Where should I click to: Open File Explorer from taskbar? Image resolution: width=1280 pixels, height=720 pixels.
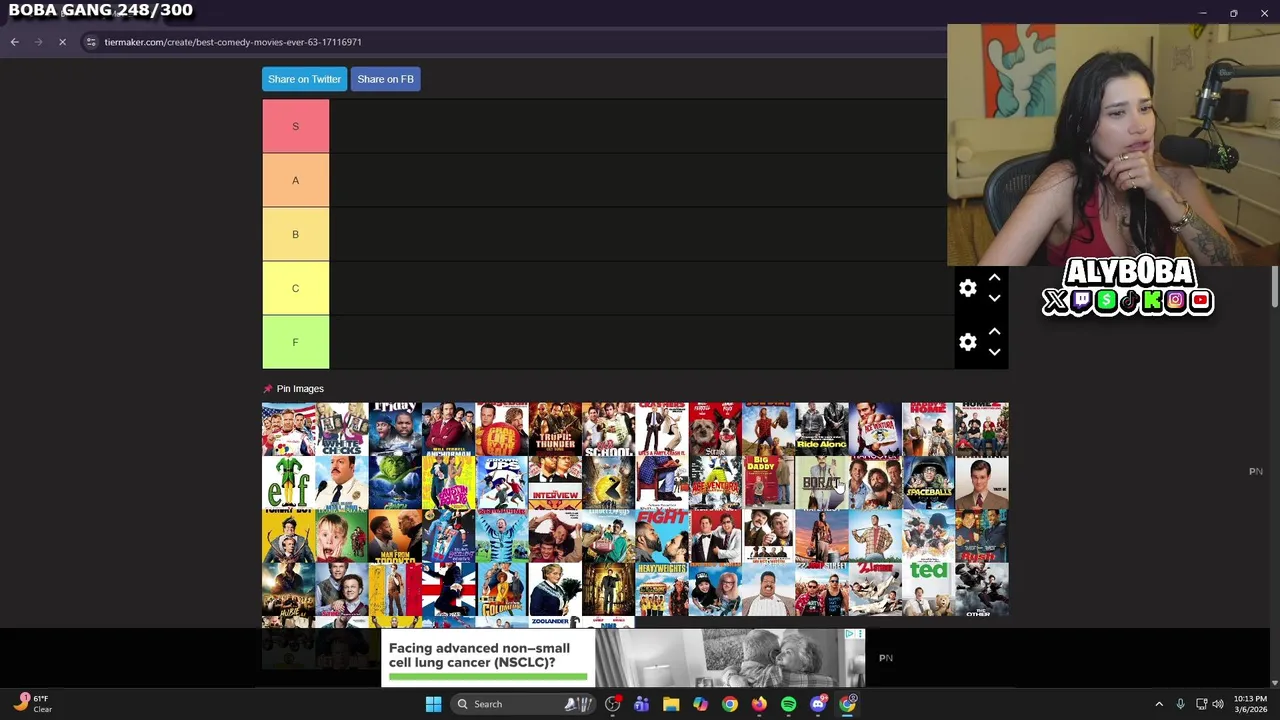click(x=671, y=704)
